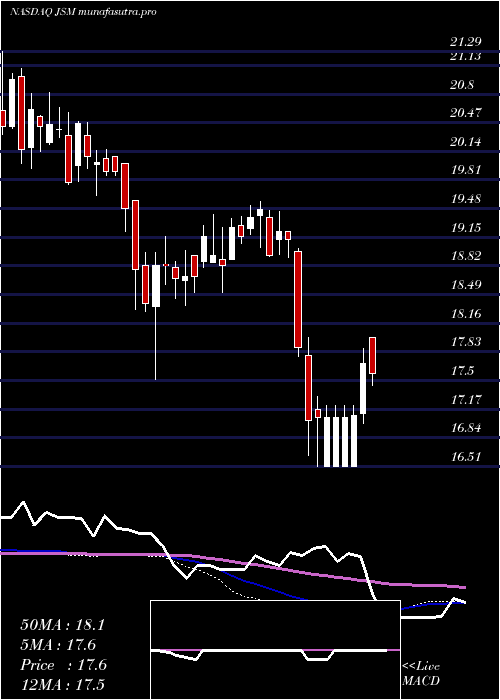Click the last red candlestick near 17.83
500x700 pixels.
tap(372, 356)
